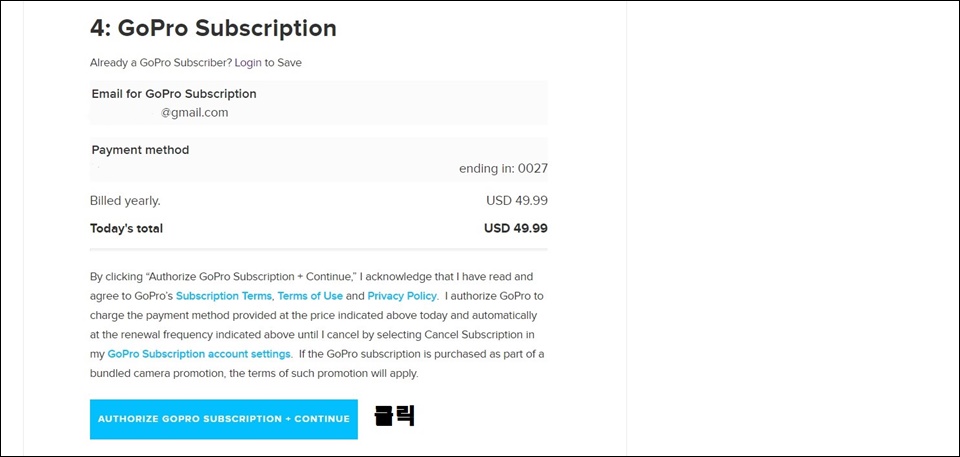
Task: Click the 'Billed yearly.' label
Action: [125, 200]
